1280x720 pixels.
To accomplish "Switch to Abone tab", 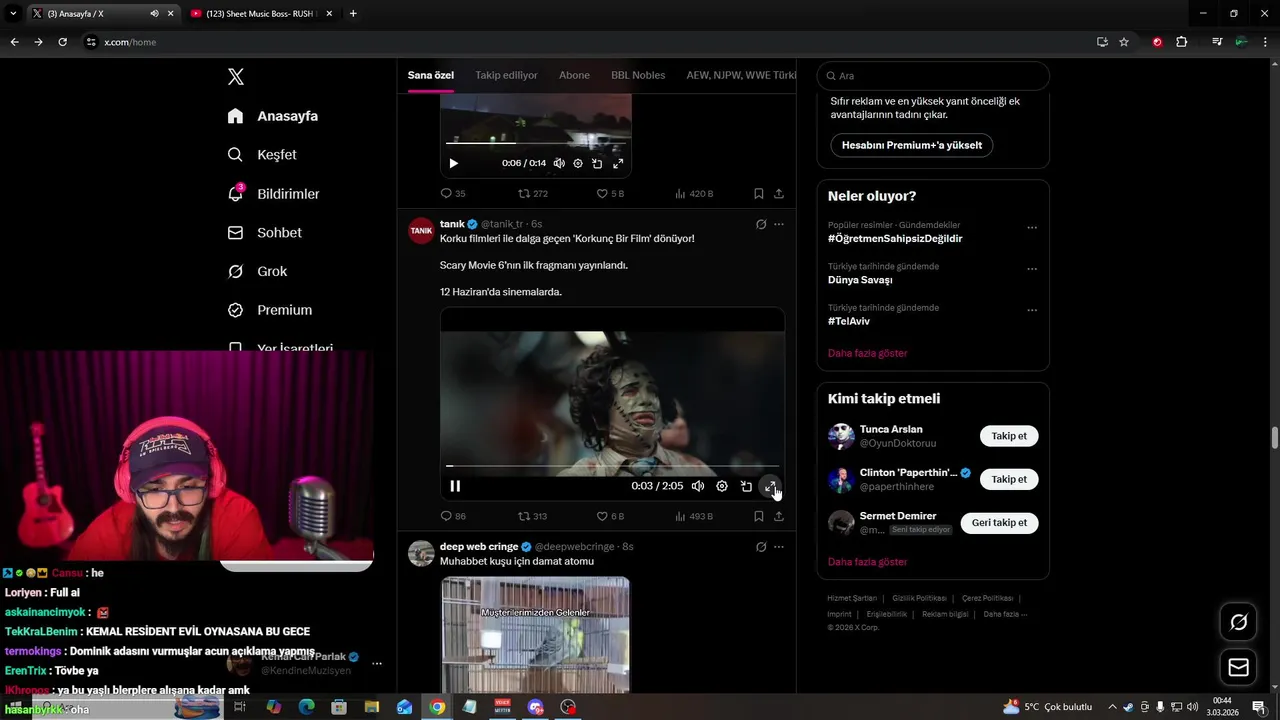I will (x=574, y=76).
